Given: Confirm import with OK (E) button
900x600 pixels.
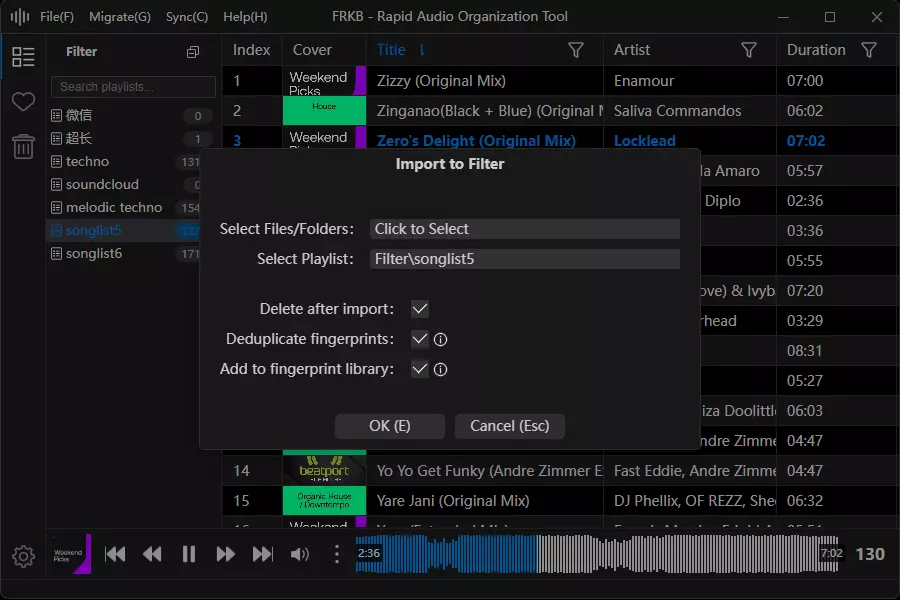Looking at the screenshot, I should point(389,426).
